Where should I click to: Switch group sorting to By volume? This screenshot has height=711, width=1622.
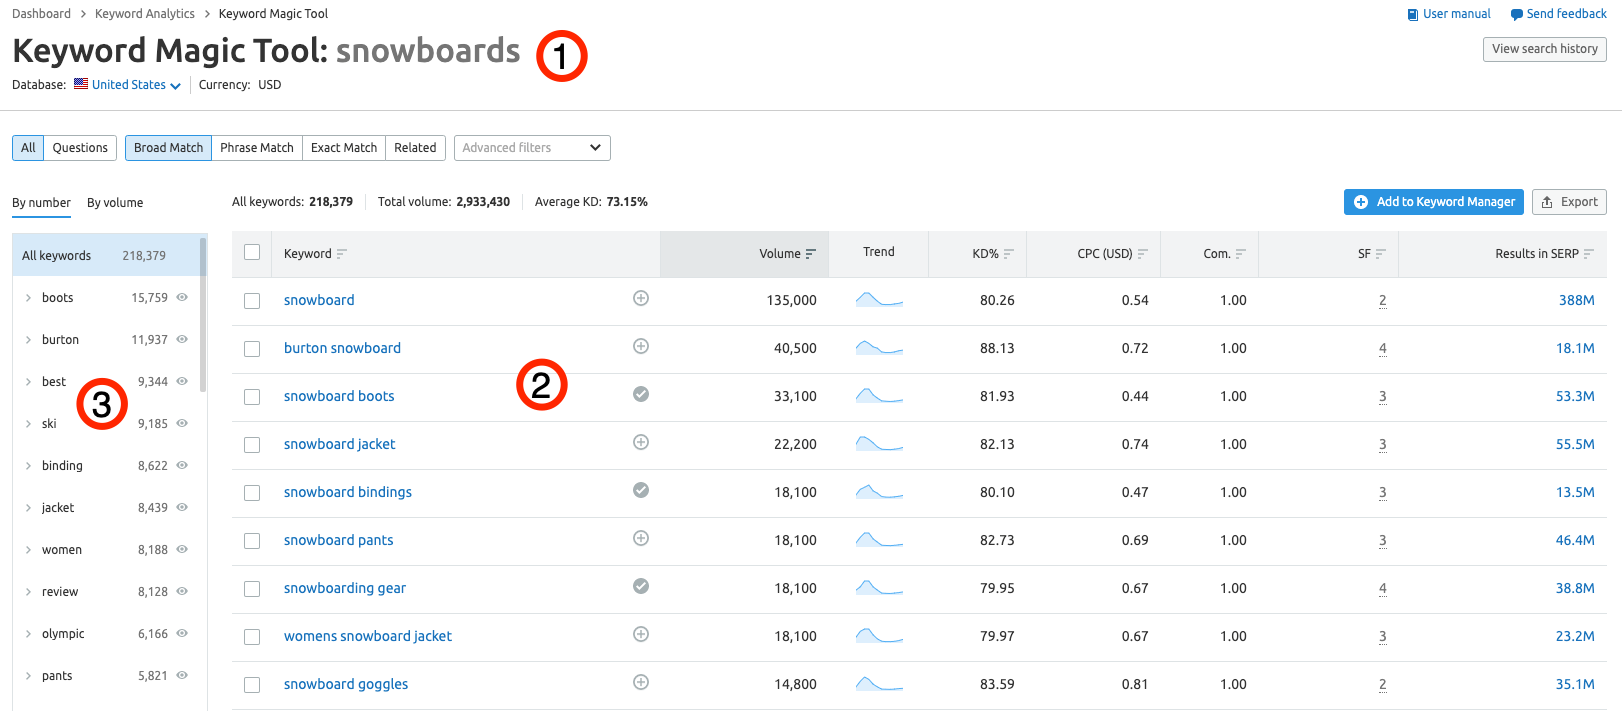115,203
